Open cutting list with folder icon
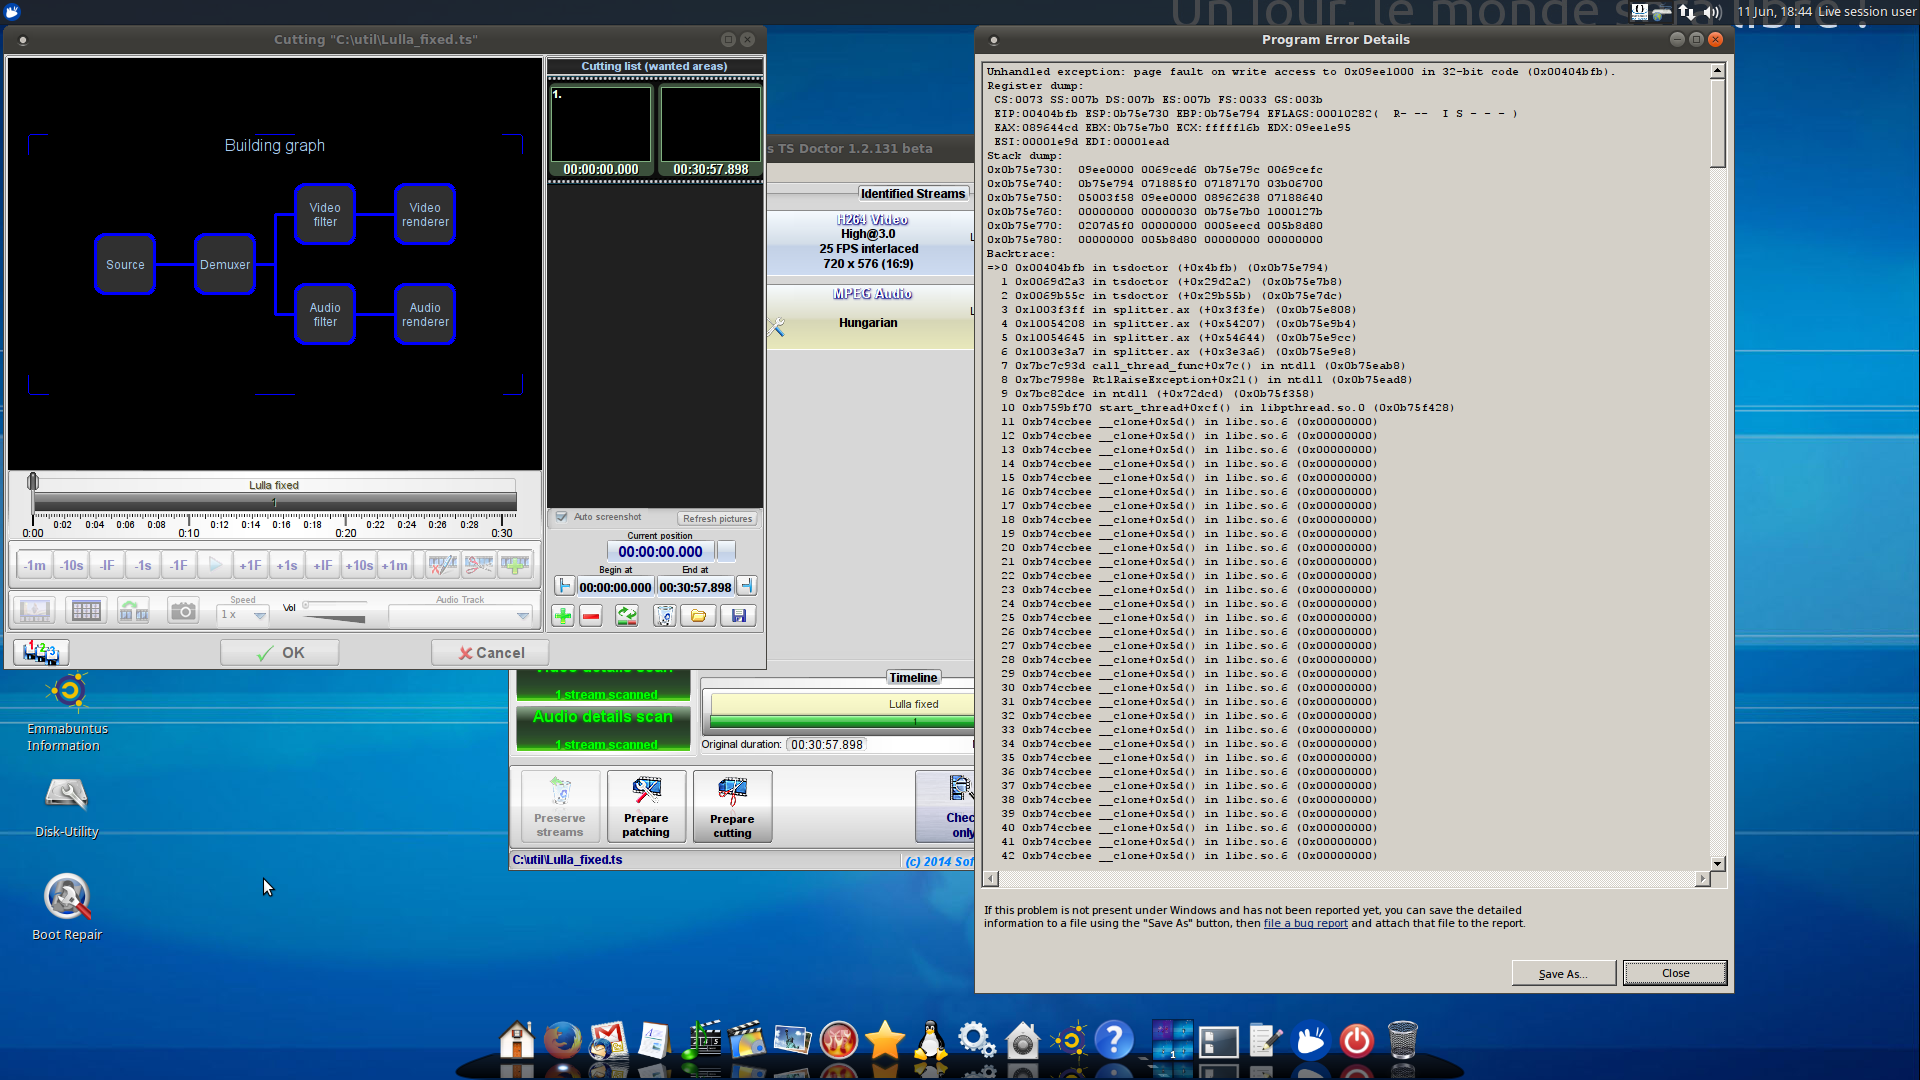The width and height of the screenshot is (1920, 1080). click(x=699, y=616)
